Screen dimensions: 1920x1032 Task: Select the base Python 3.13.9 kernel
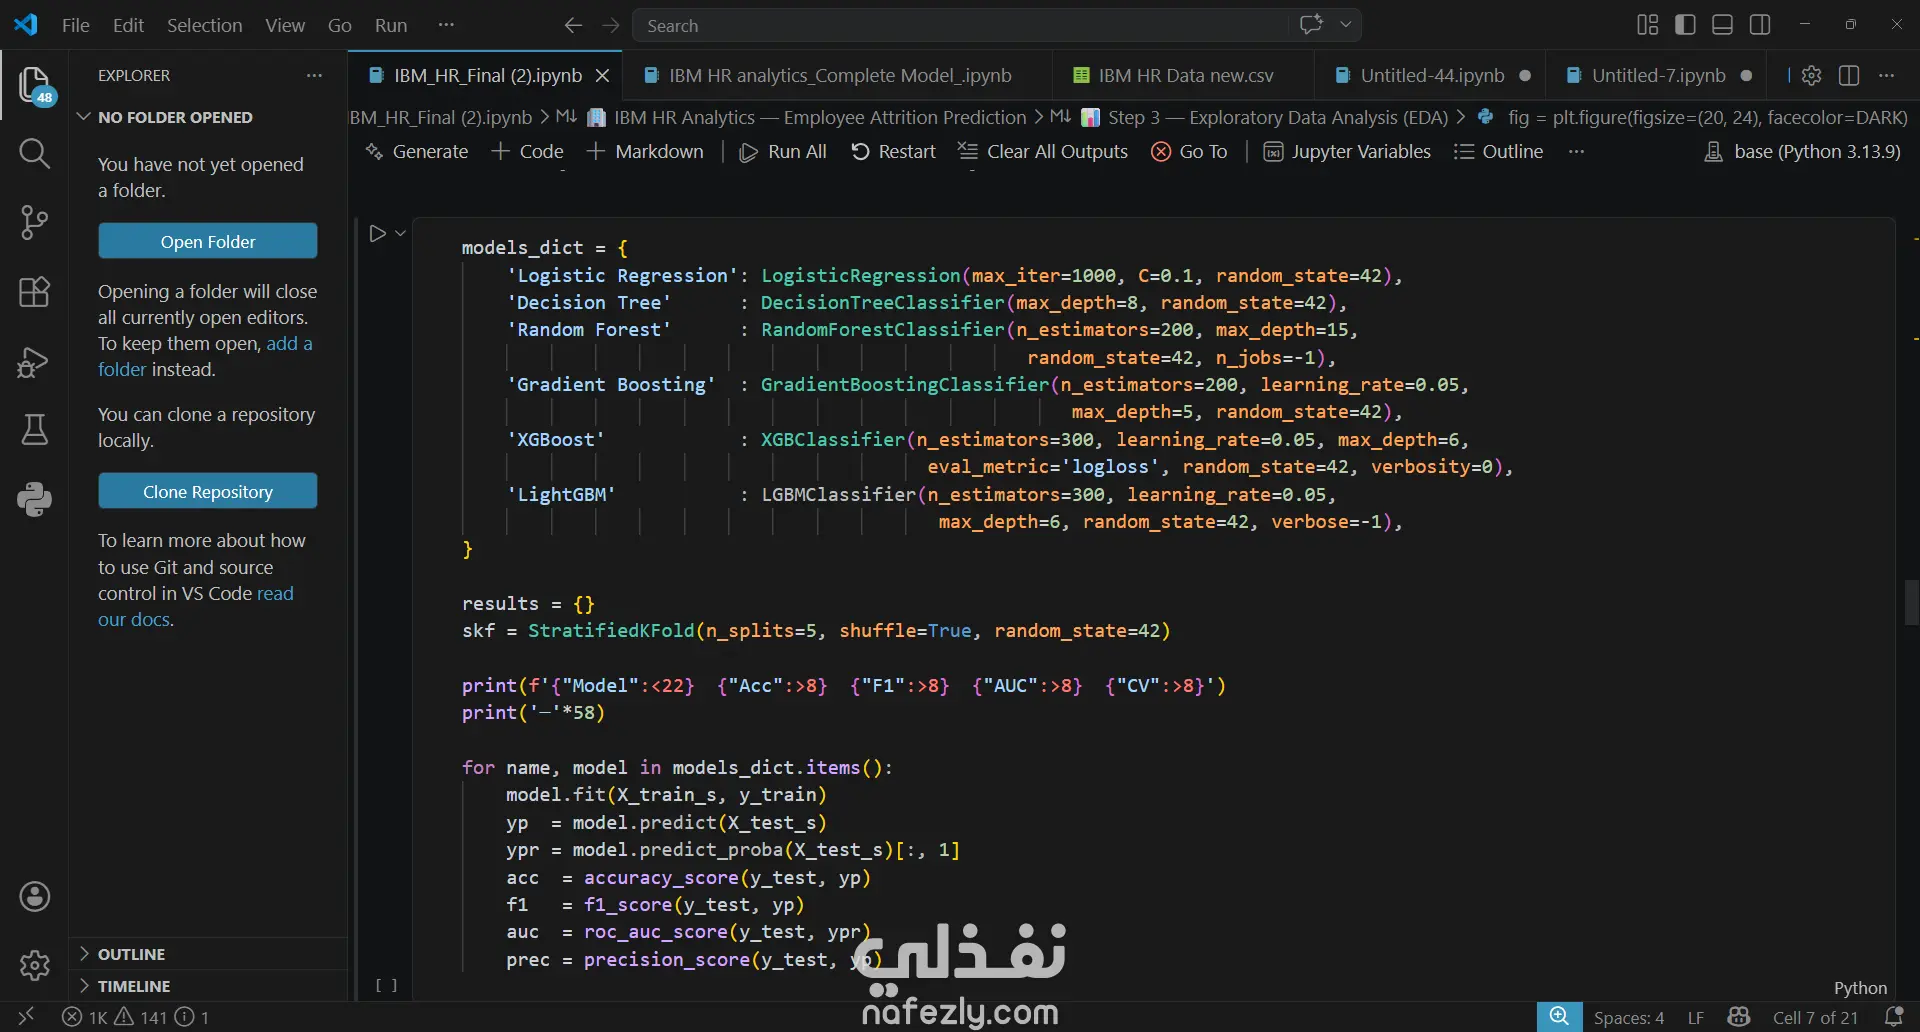click(1802, 152)
